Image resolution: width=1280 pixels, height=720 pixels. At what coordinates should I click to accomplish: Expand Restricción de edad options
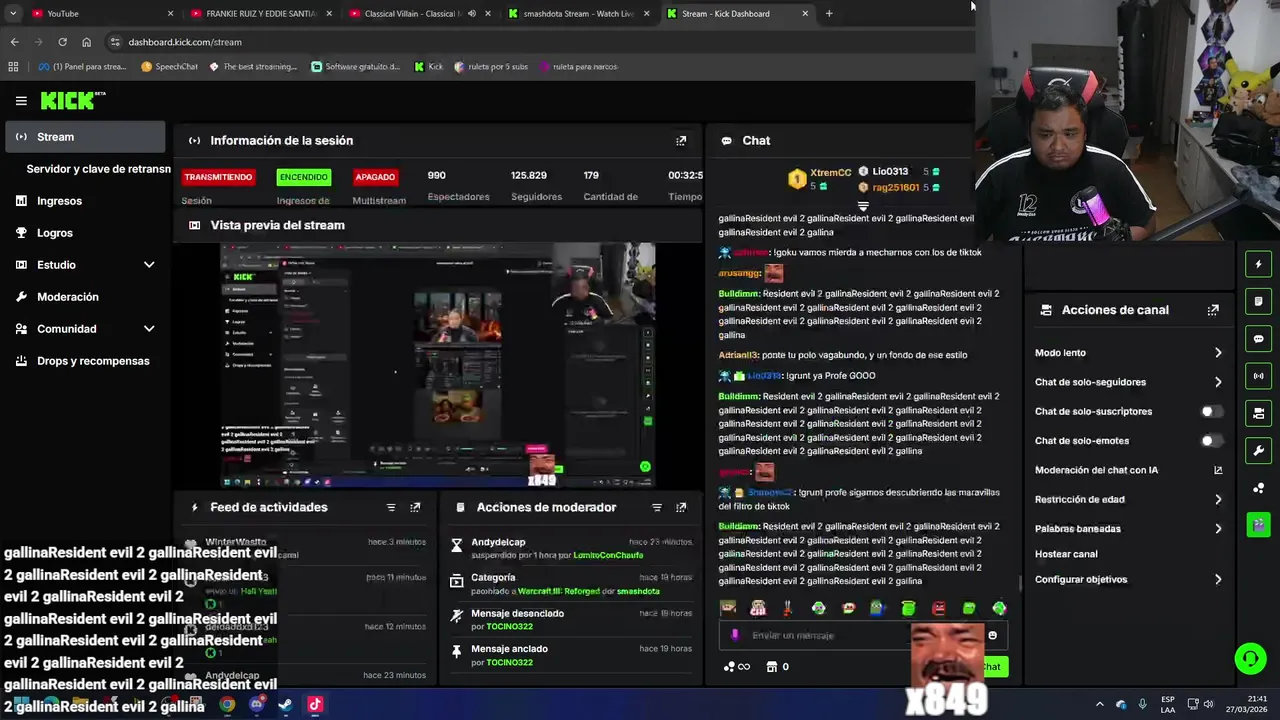(x=1218, y=500)
